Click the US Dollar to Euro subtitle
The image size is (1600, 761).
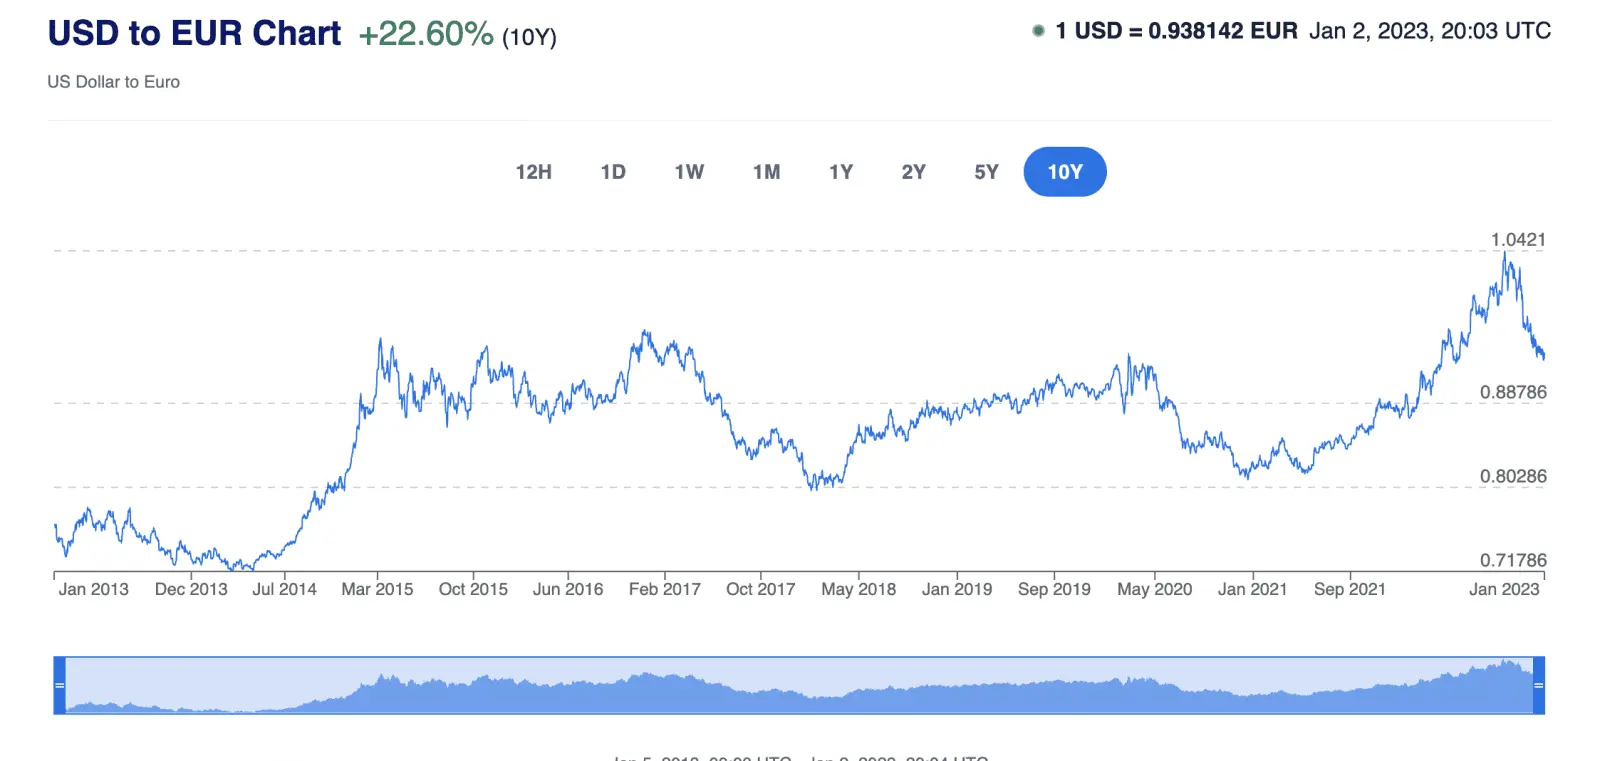tap(114, 82)
